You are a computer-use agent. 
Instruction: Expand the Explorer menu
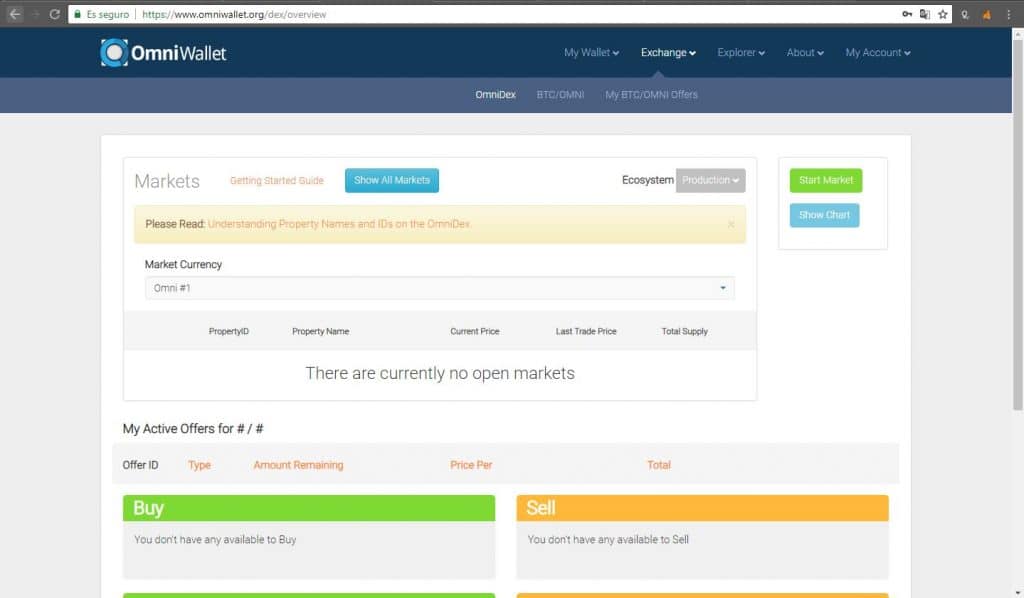tap(741, 52)
